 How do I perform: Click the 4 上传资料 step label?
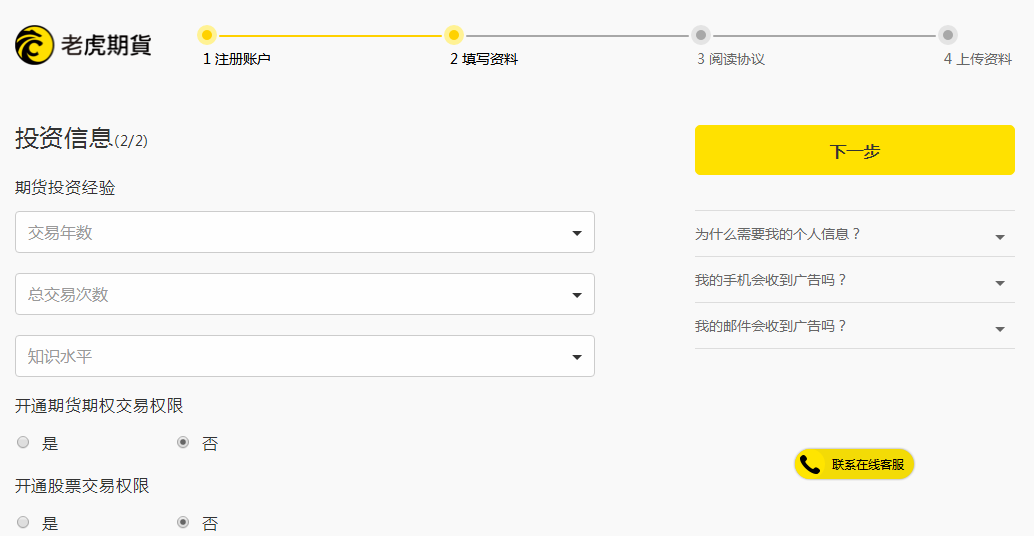click(x=978, y=59)
